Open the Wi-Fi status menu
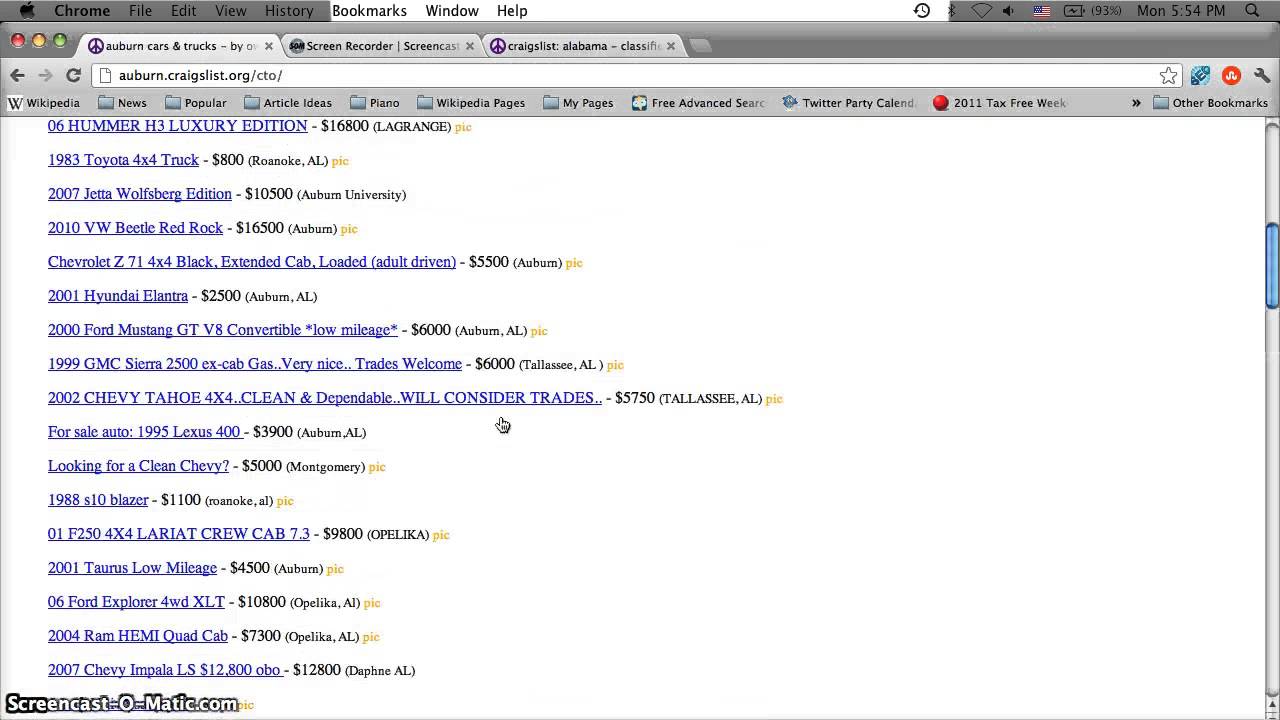1280x720 pixels. (981, 10)
